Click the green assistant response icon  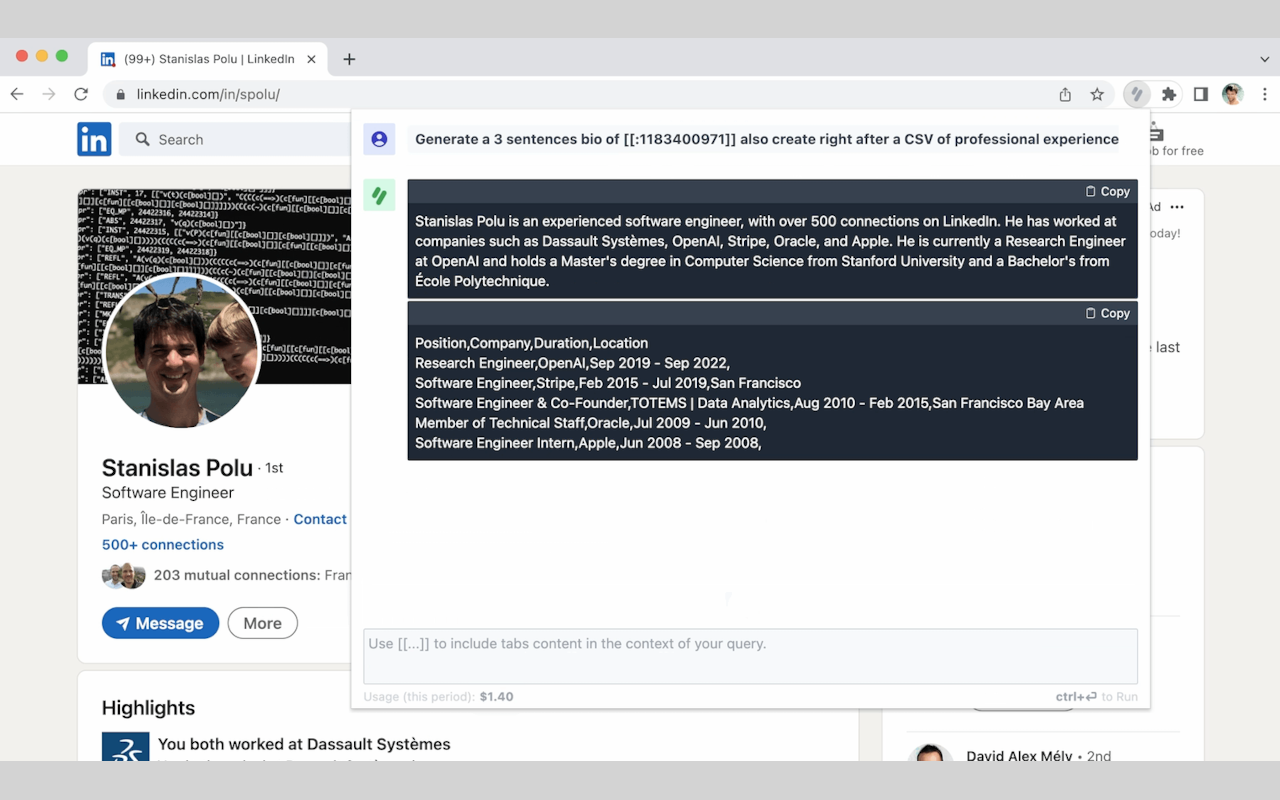click(379, 196)
